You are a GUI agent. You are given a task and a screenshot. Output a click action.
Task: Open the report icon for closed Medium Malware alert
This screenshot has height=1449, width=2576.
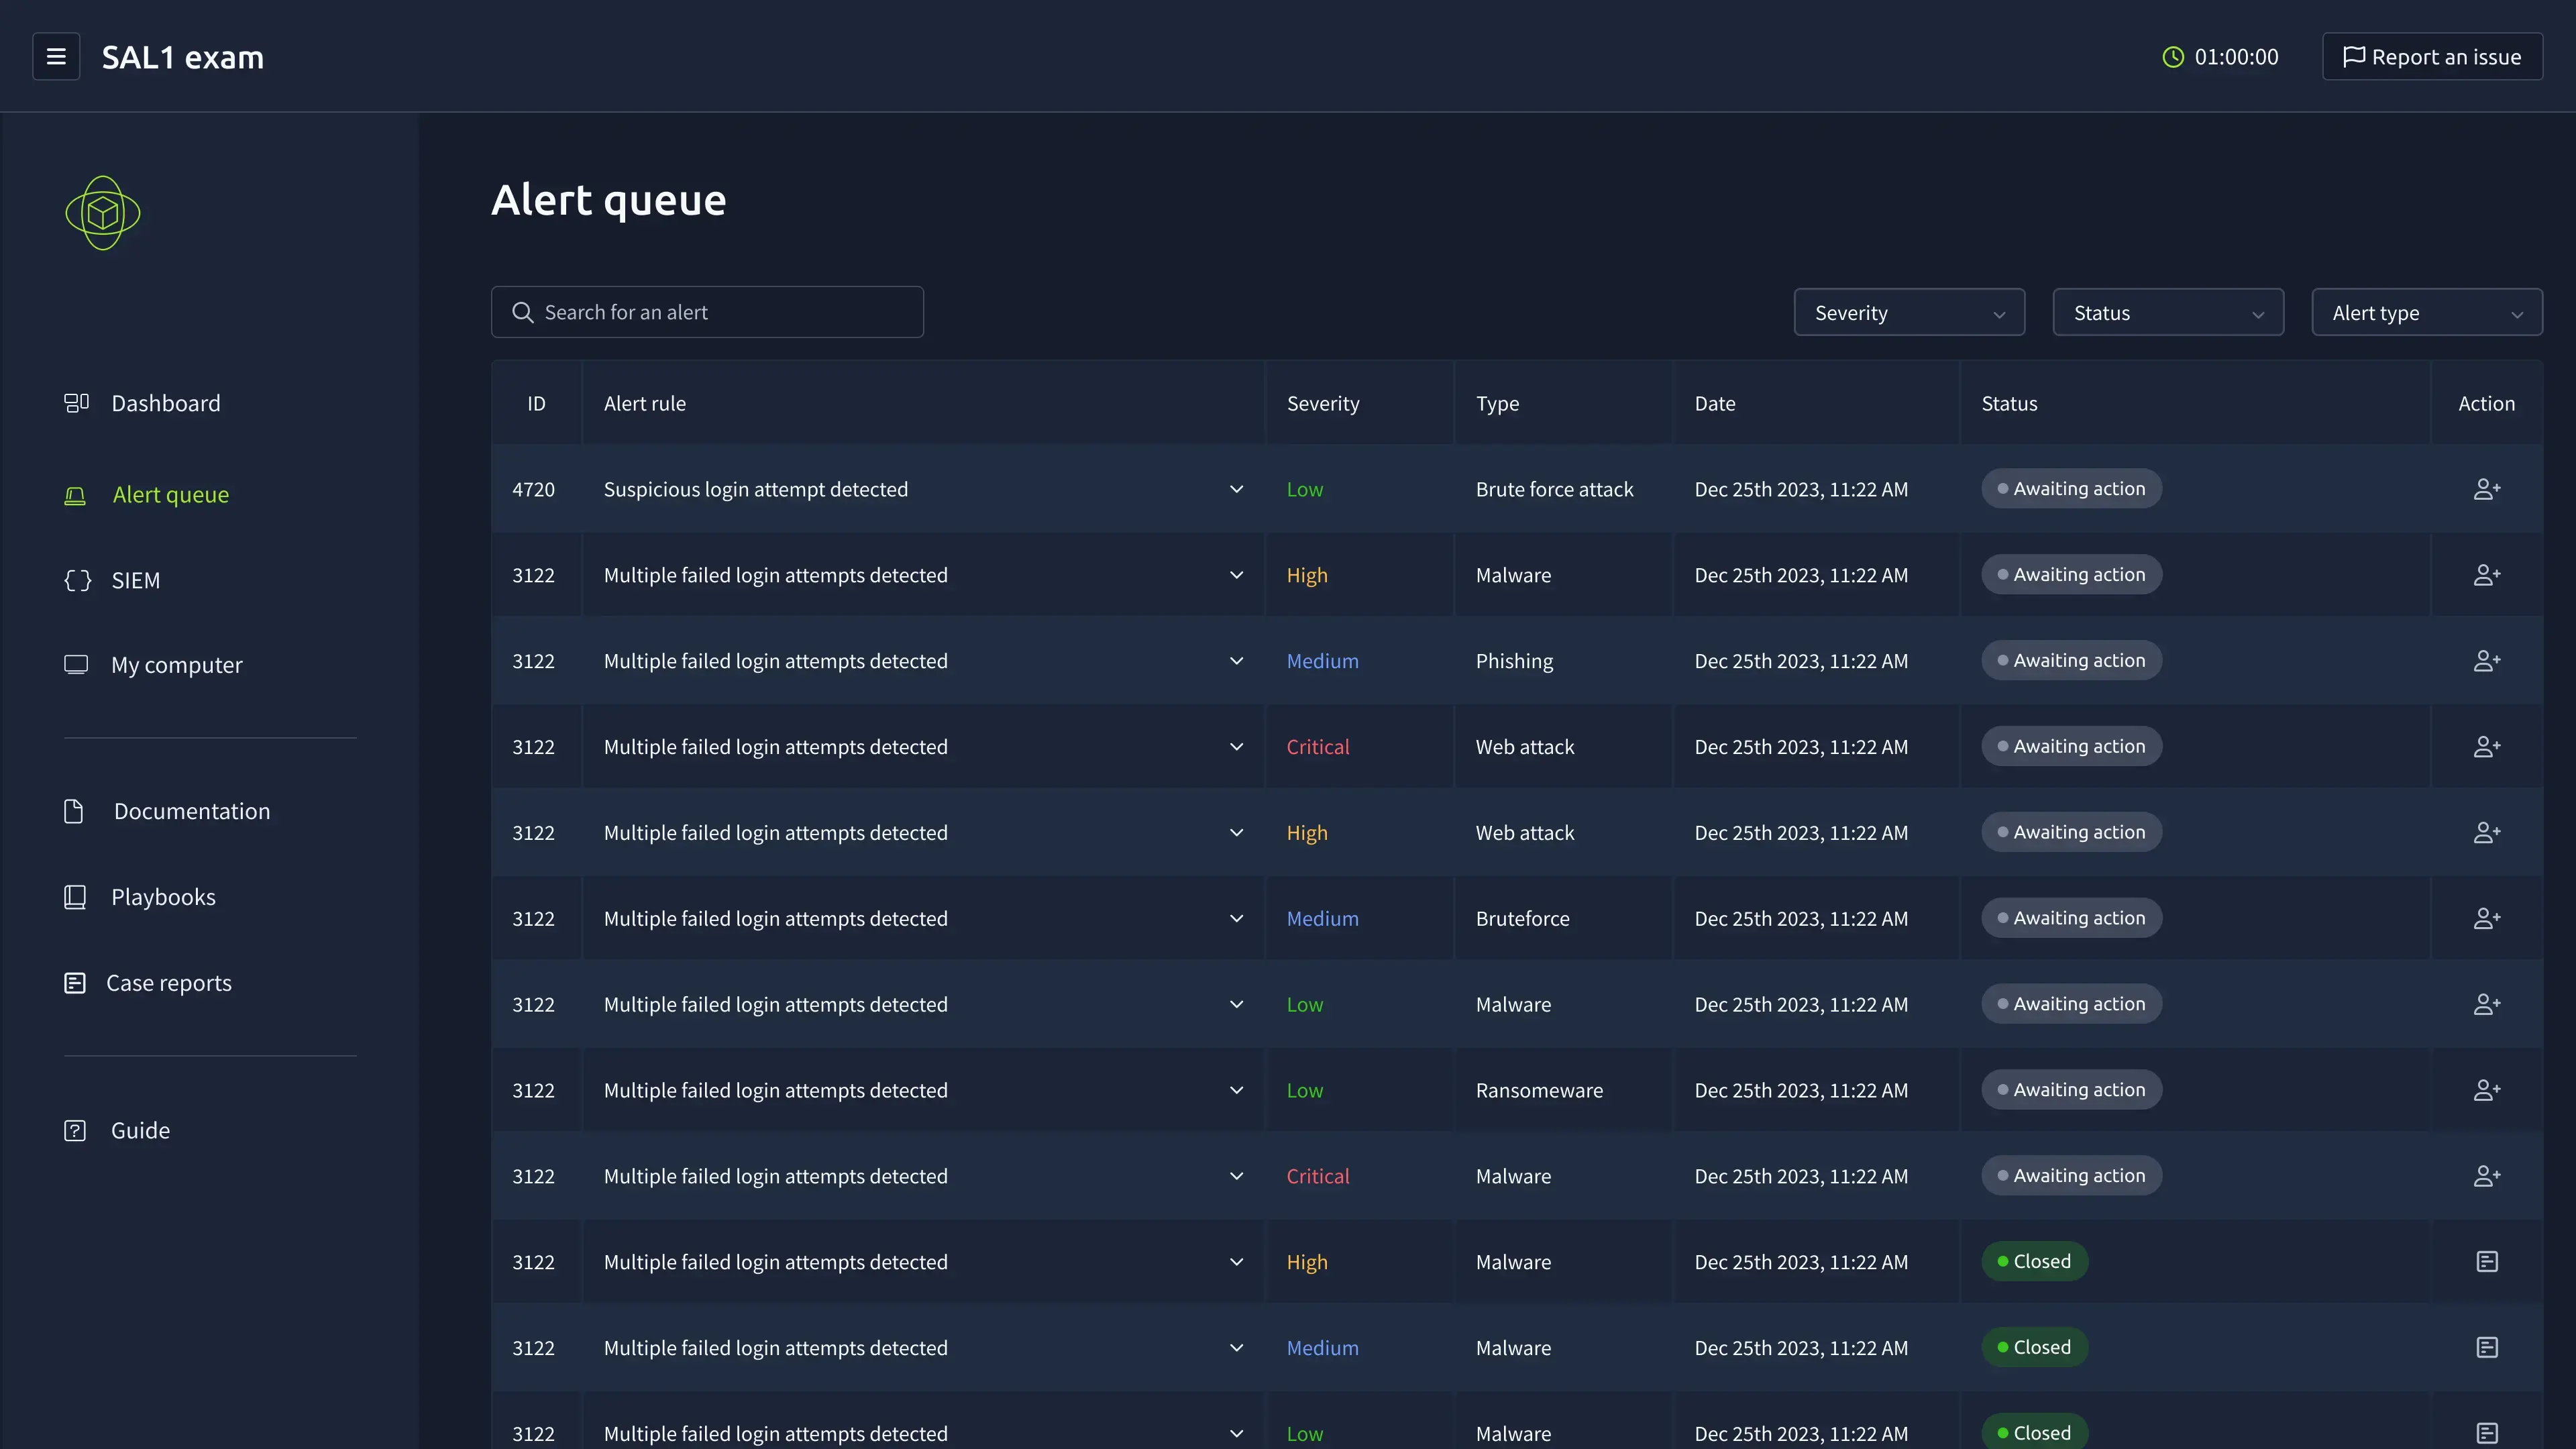pos(2486,1348)
